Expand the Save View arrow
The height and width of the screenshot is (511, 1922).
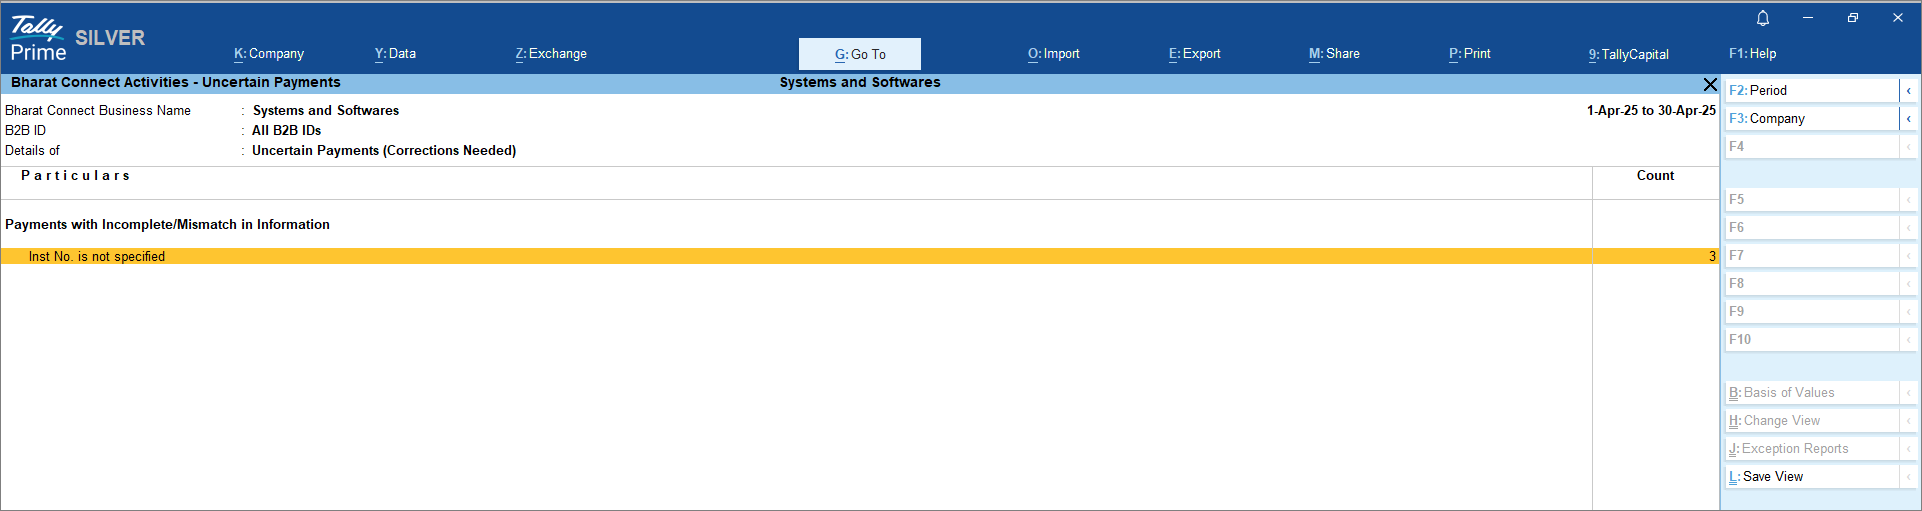[x=1908, y=477]
